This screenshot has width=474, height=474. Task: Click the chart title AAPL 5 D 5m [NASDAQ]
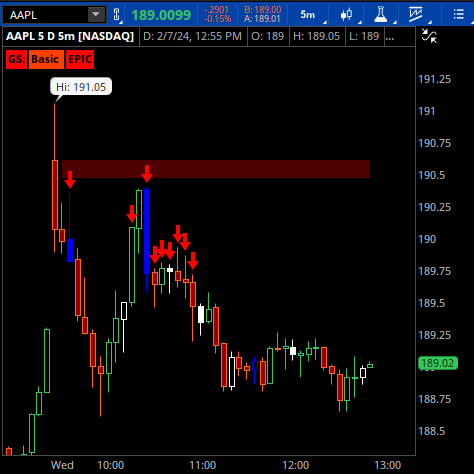click(x=70, y=36)
